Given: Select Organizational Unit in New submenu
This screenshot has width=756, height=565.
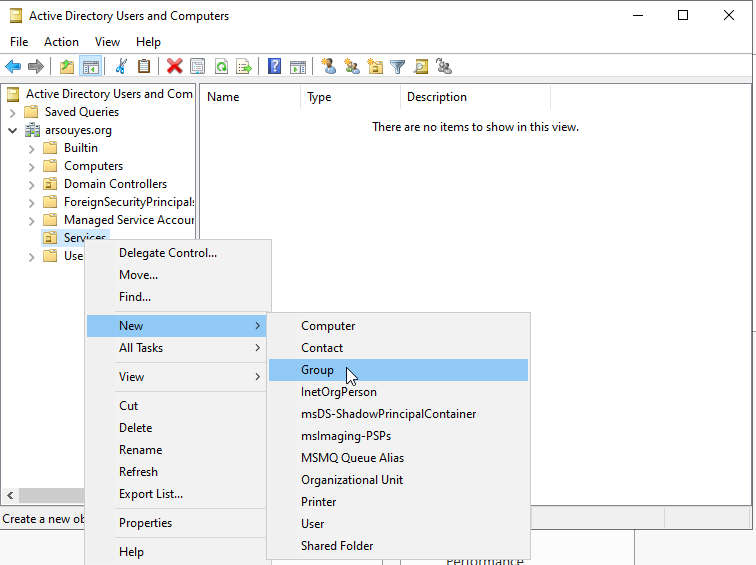Looking at the screenshot, I should pyautogui.click(x=398, y=480).
